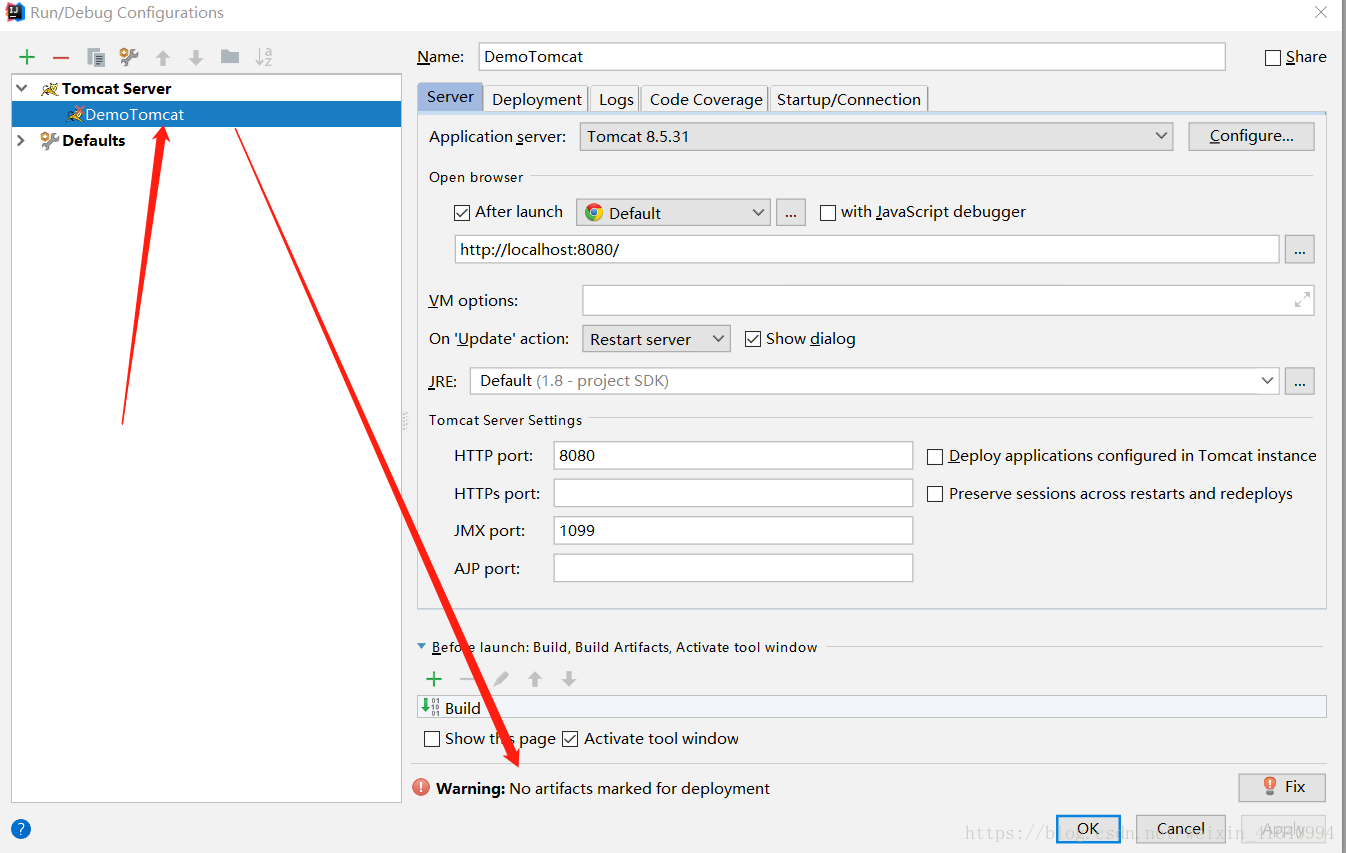1346x853 pixels.
Task: Click the Fix button
Action: click(1282, 787)
